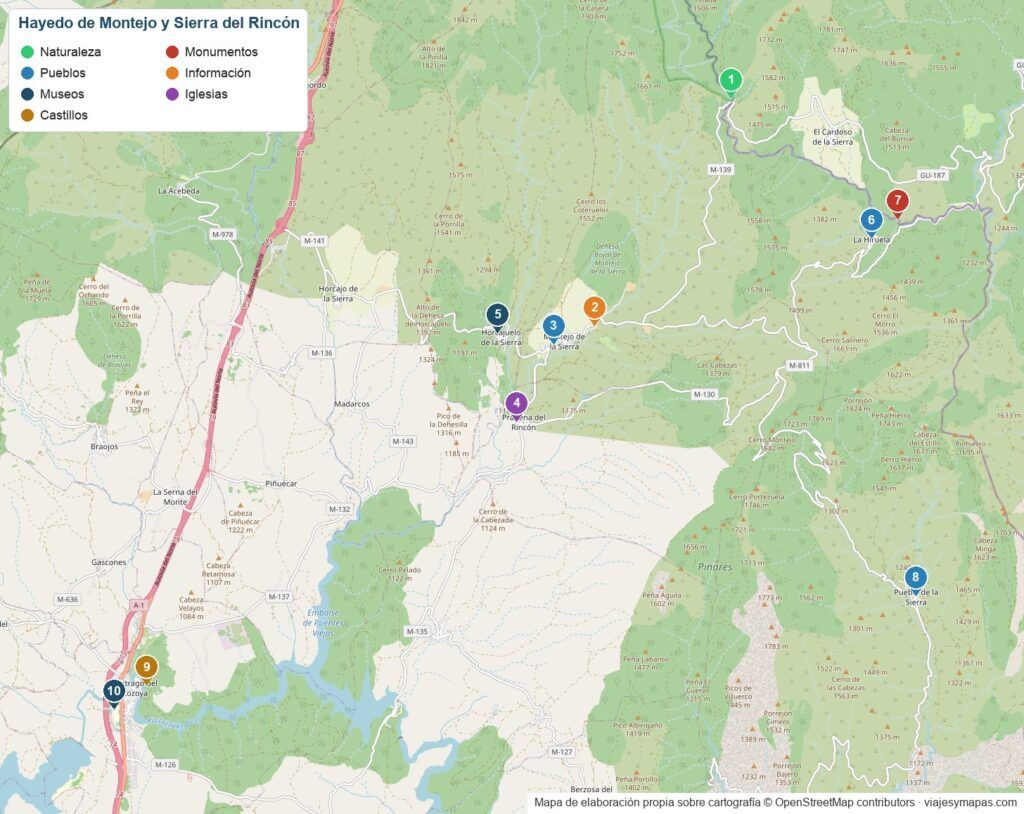Click the M-978 road shield
The height and width of the screenshot is (814, 1024).
click(223, 234)
